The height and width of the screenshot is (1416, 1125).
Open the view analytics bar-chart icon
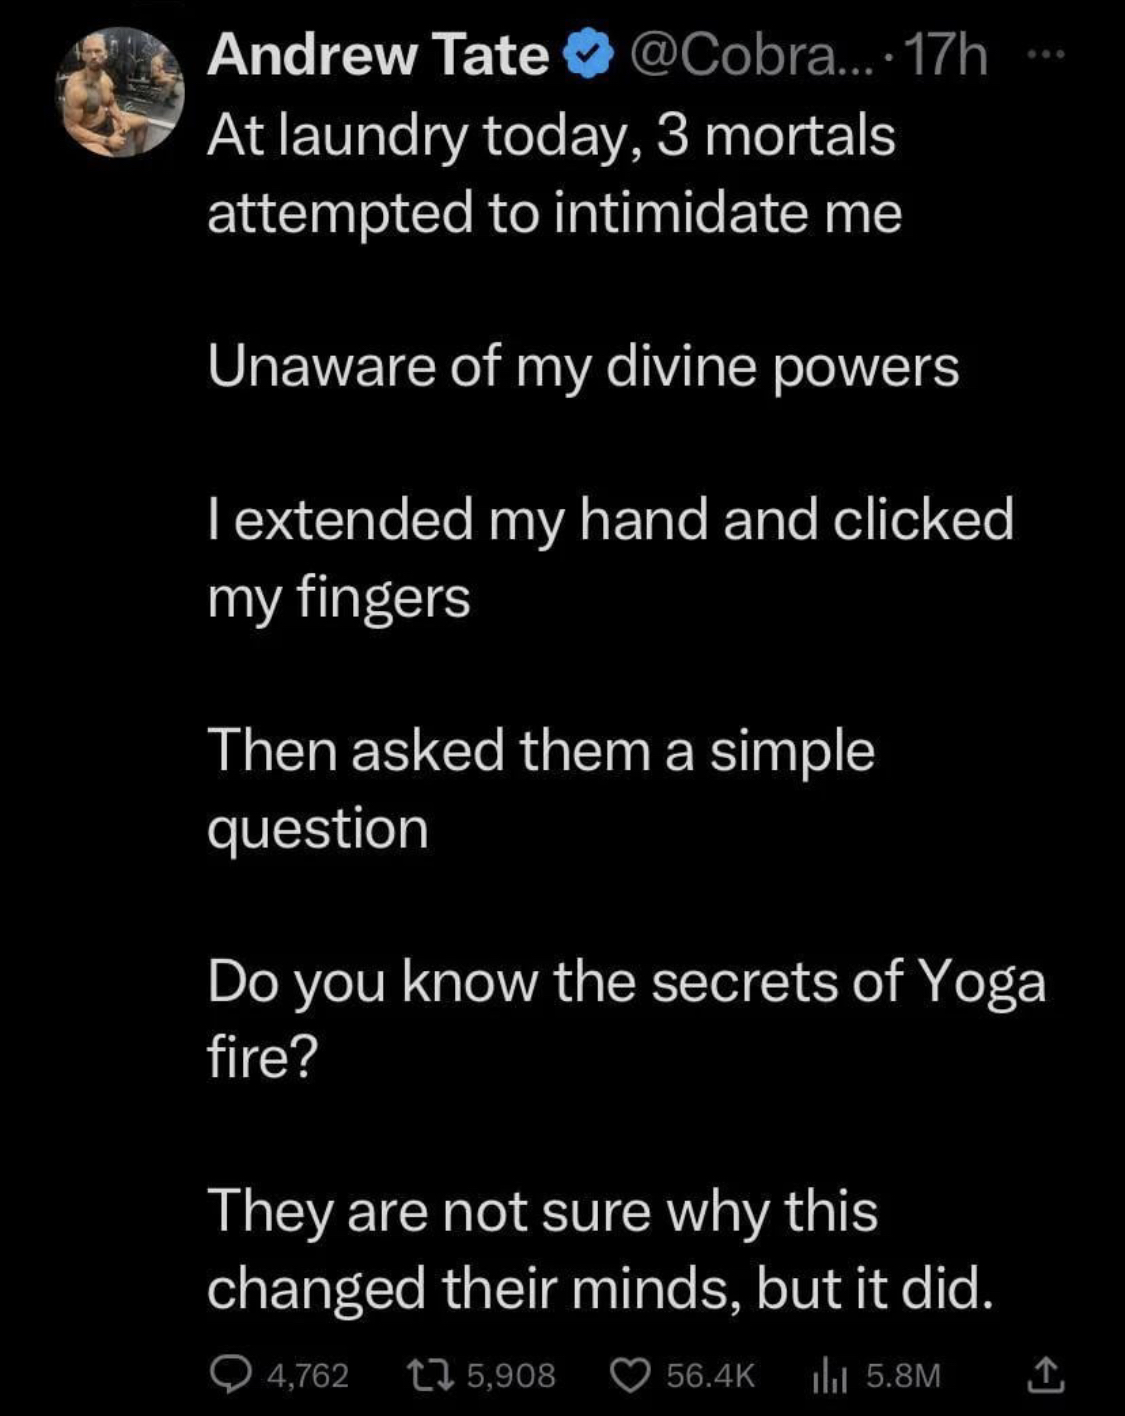click(830, 1376)
